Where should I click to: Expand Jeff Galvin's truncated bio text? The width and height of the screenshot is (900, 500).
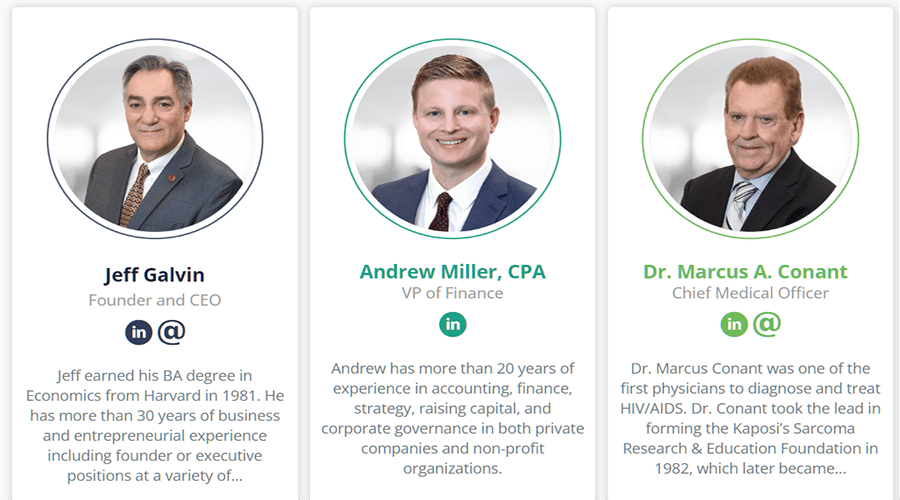[154, 425]
